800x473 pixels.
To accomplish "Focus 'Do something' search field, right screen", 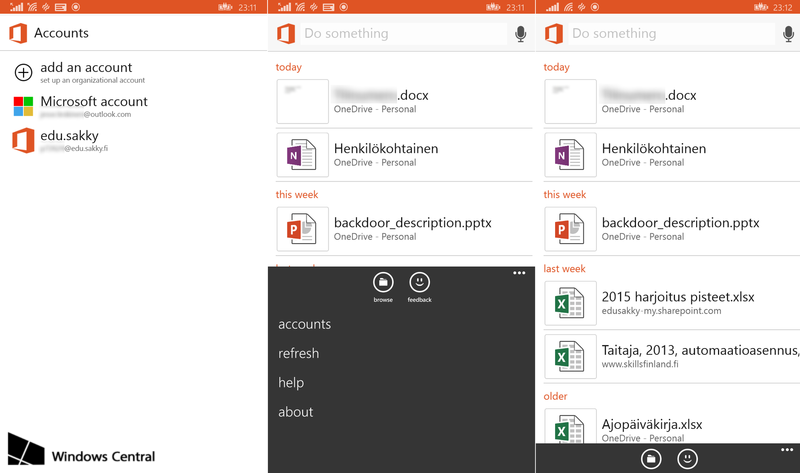I will [x=671, y=34].
